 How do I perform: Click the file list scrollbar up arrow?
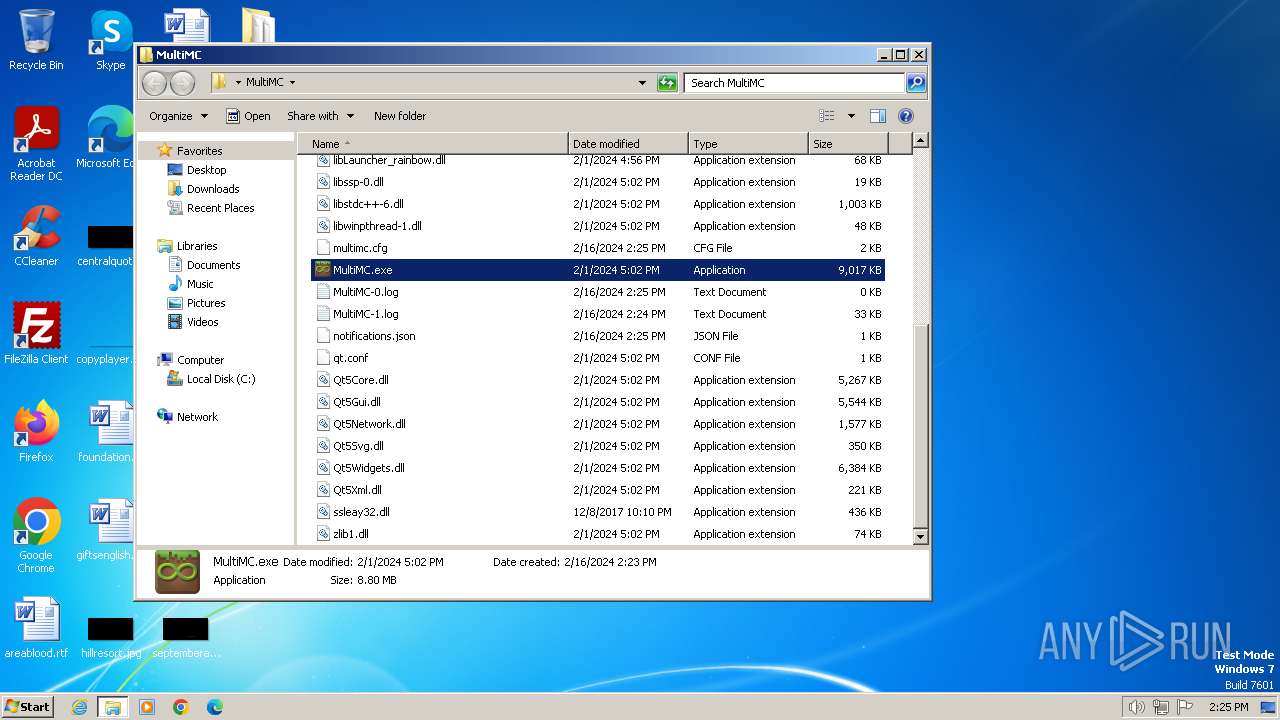[921, 141]
